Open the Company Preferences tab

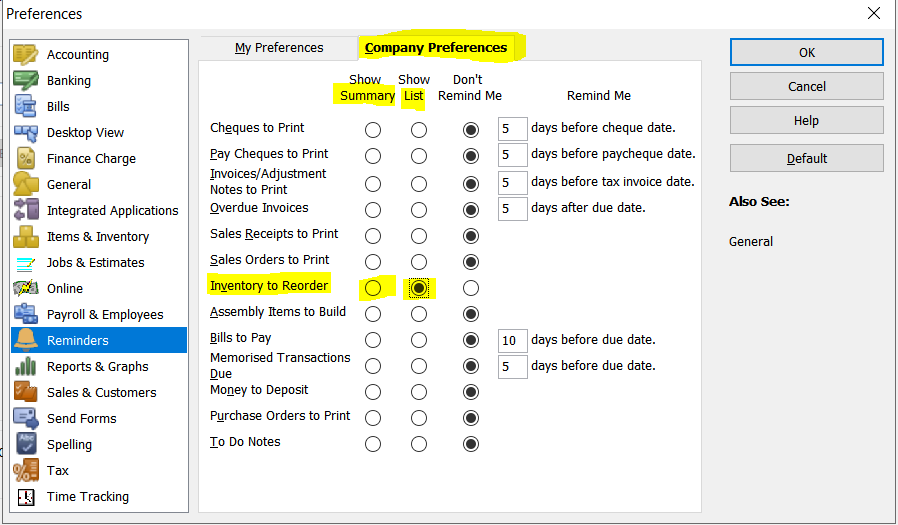coord(436,48)
